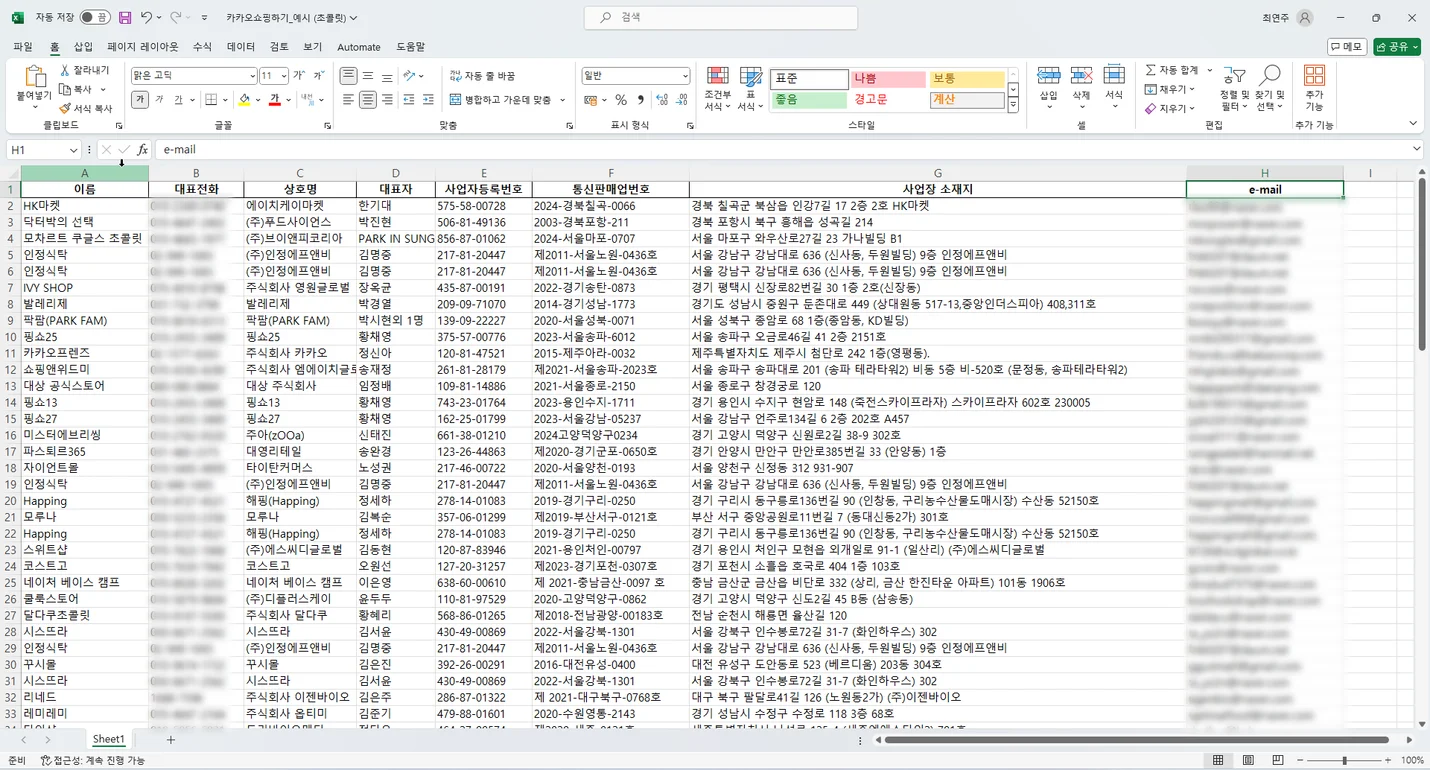Click the Find & Select (찾기 및 선택) button
Image resolution: width=1430 pixels, height=770 pixels.
1270,88
